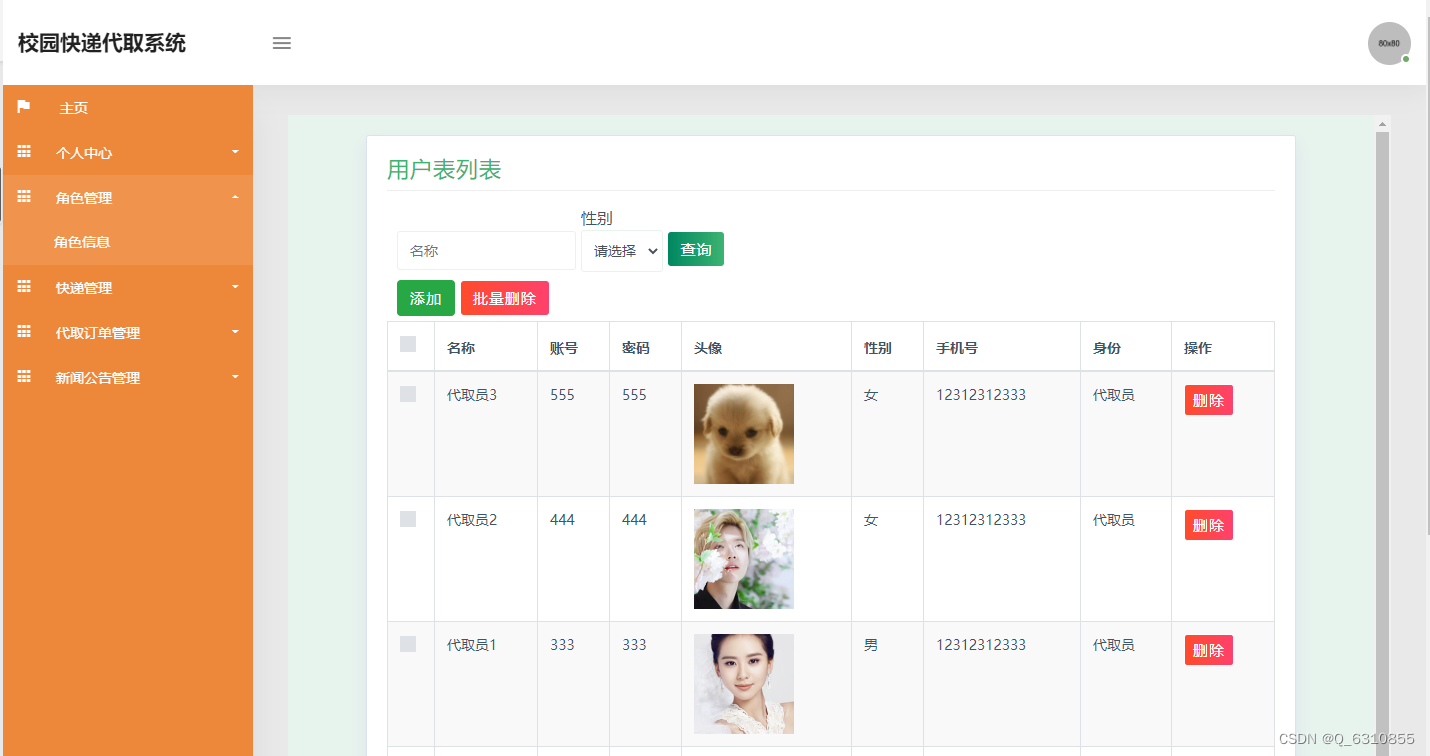
Task: Click the 头像 column header
Action: tap(708, 348)
